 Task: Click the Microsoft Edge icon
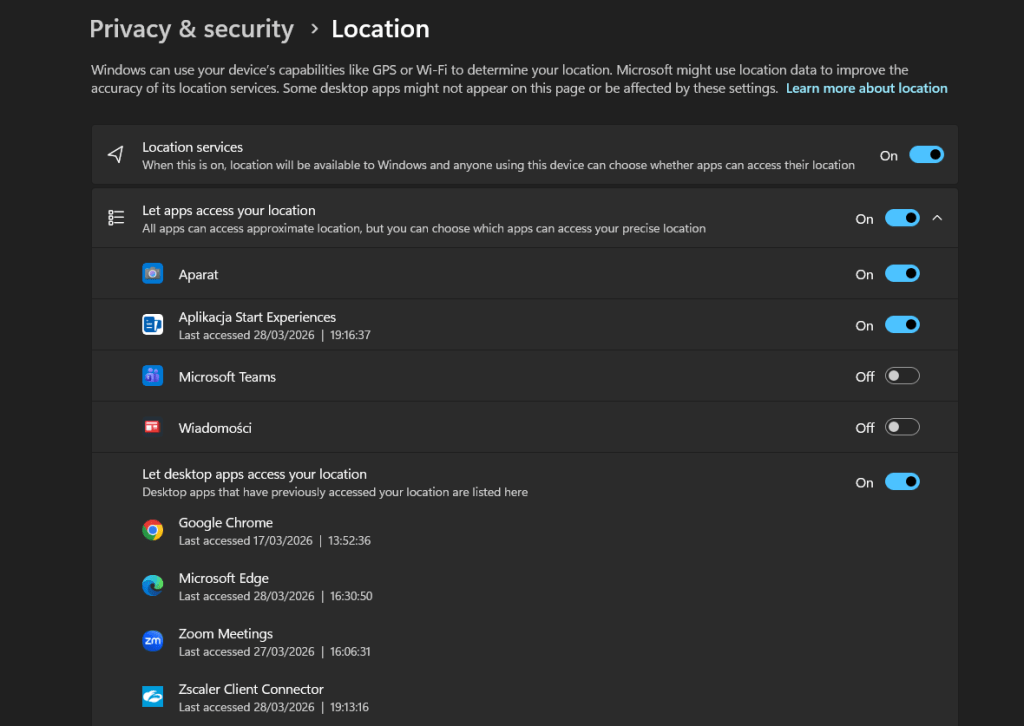point(152,586)
